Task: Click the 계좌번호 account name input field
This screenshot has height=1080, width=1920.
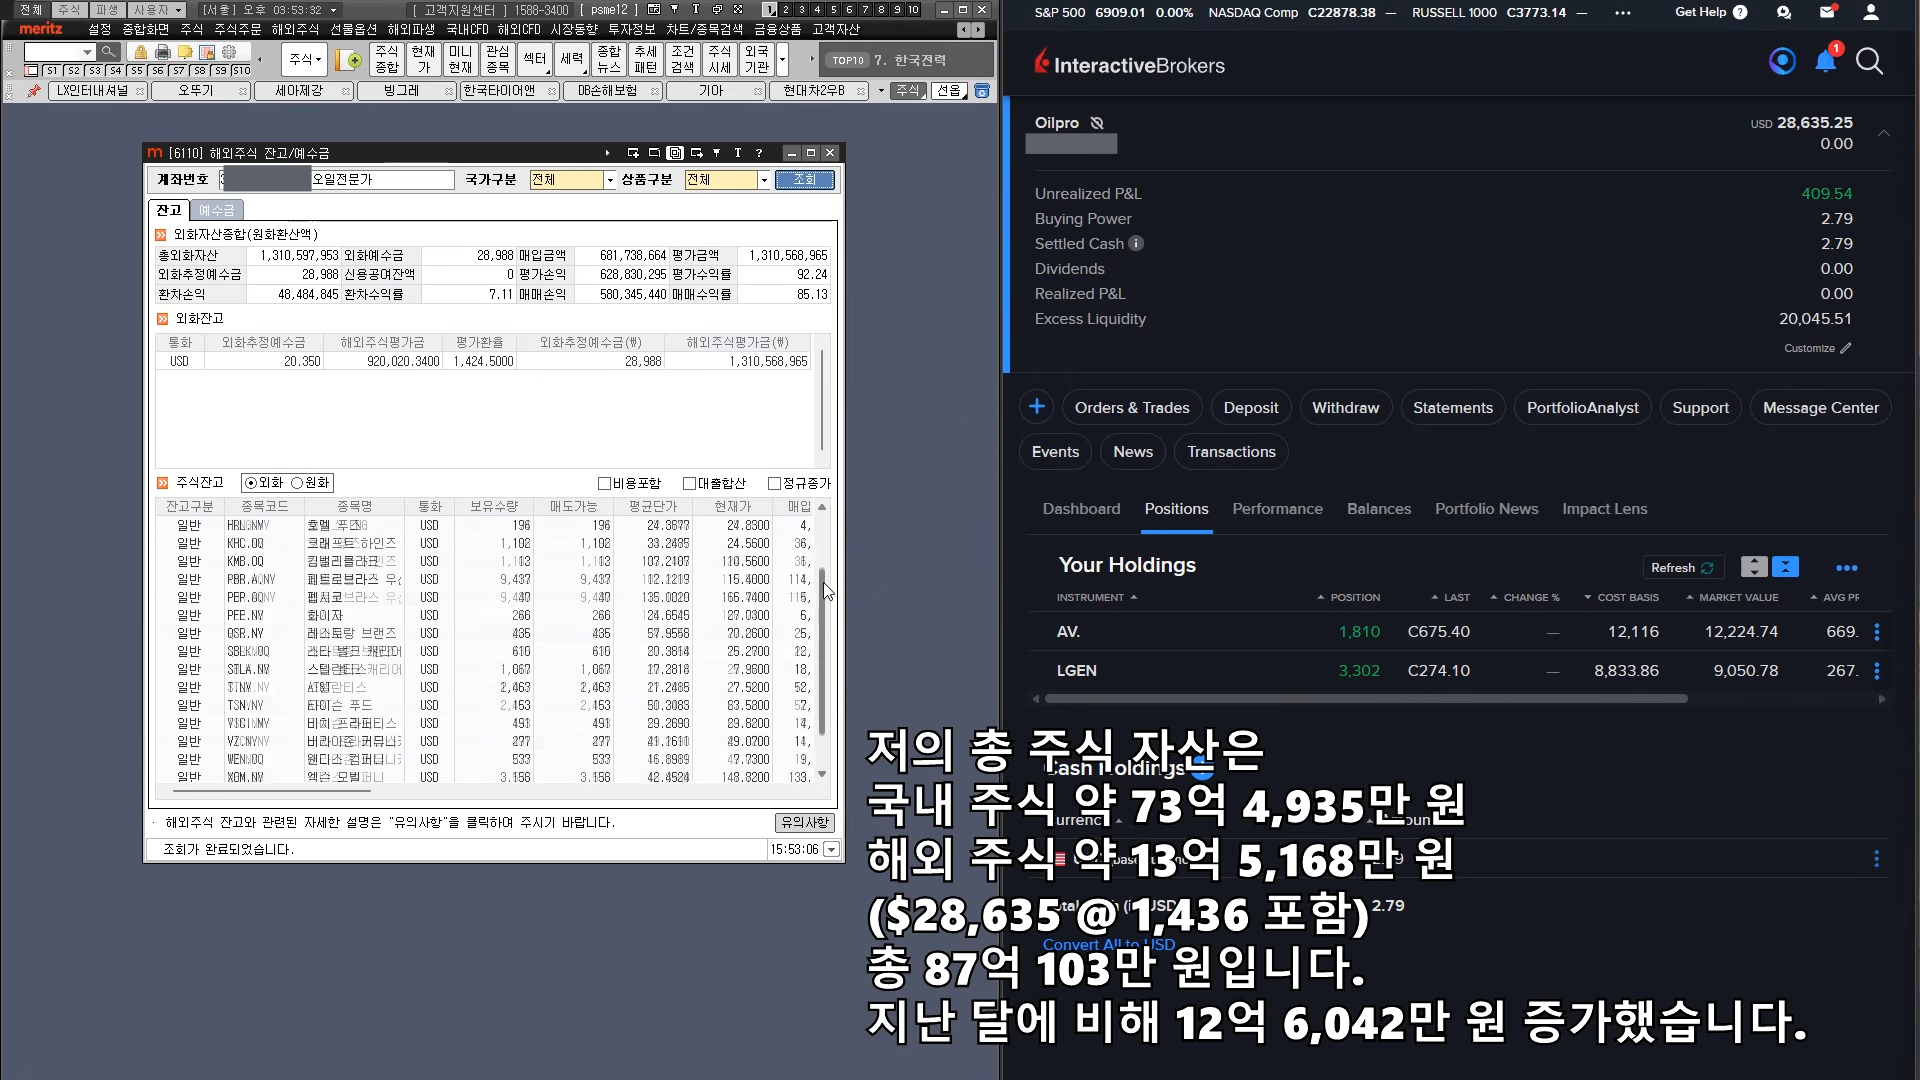Action: pyautogui.click(x=382, y=180)
